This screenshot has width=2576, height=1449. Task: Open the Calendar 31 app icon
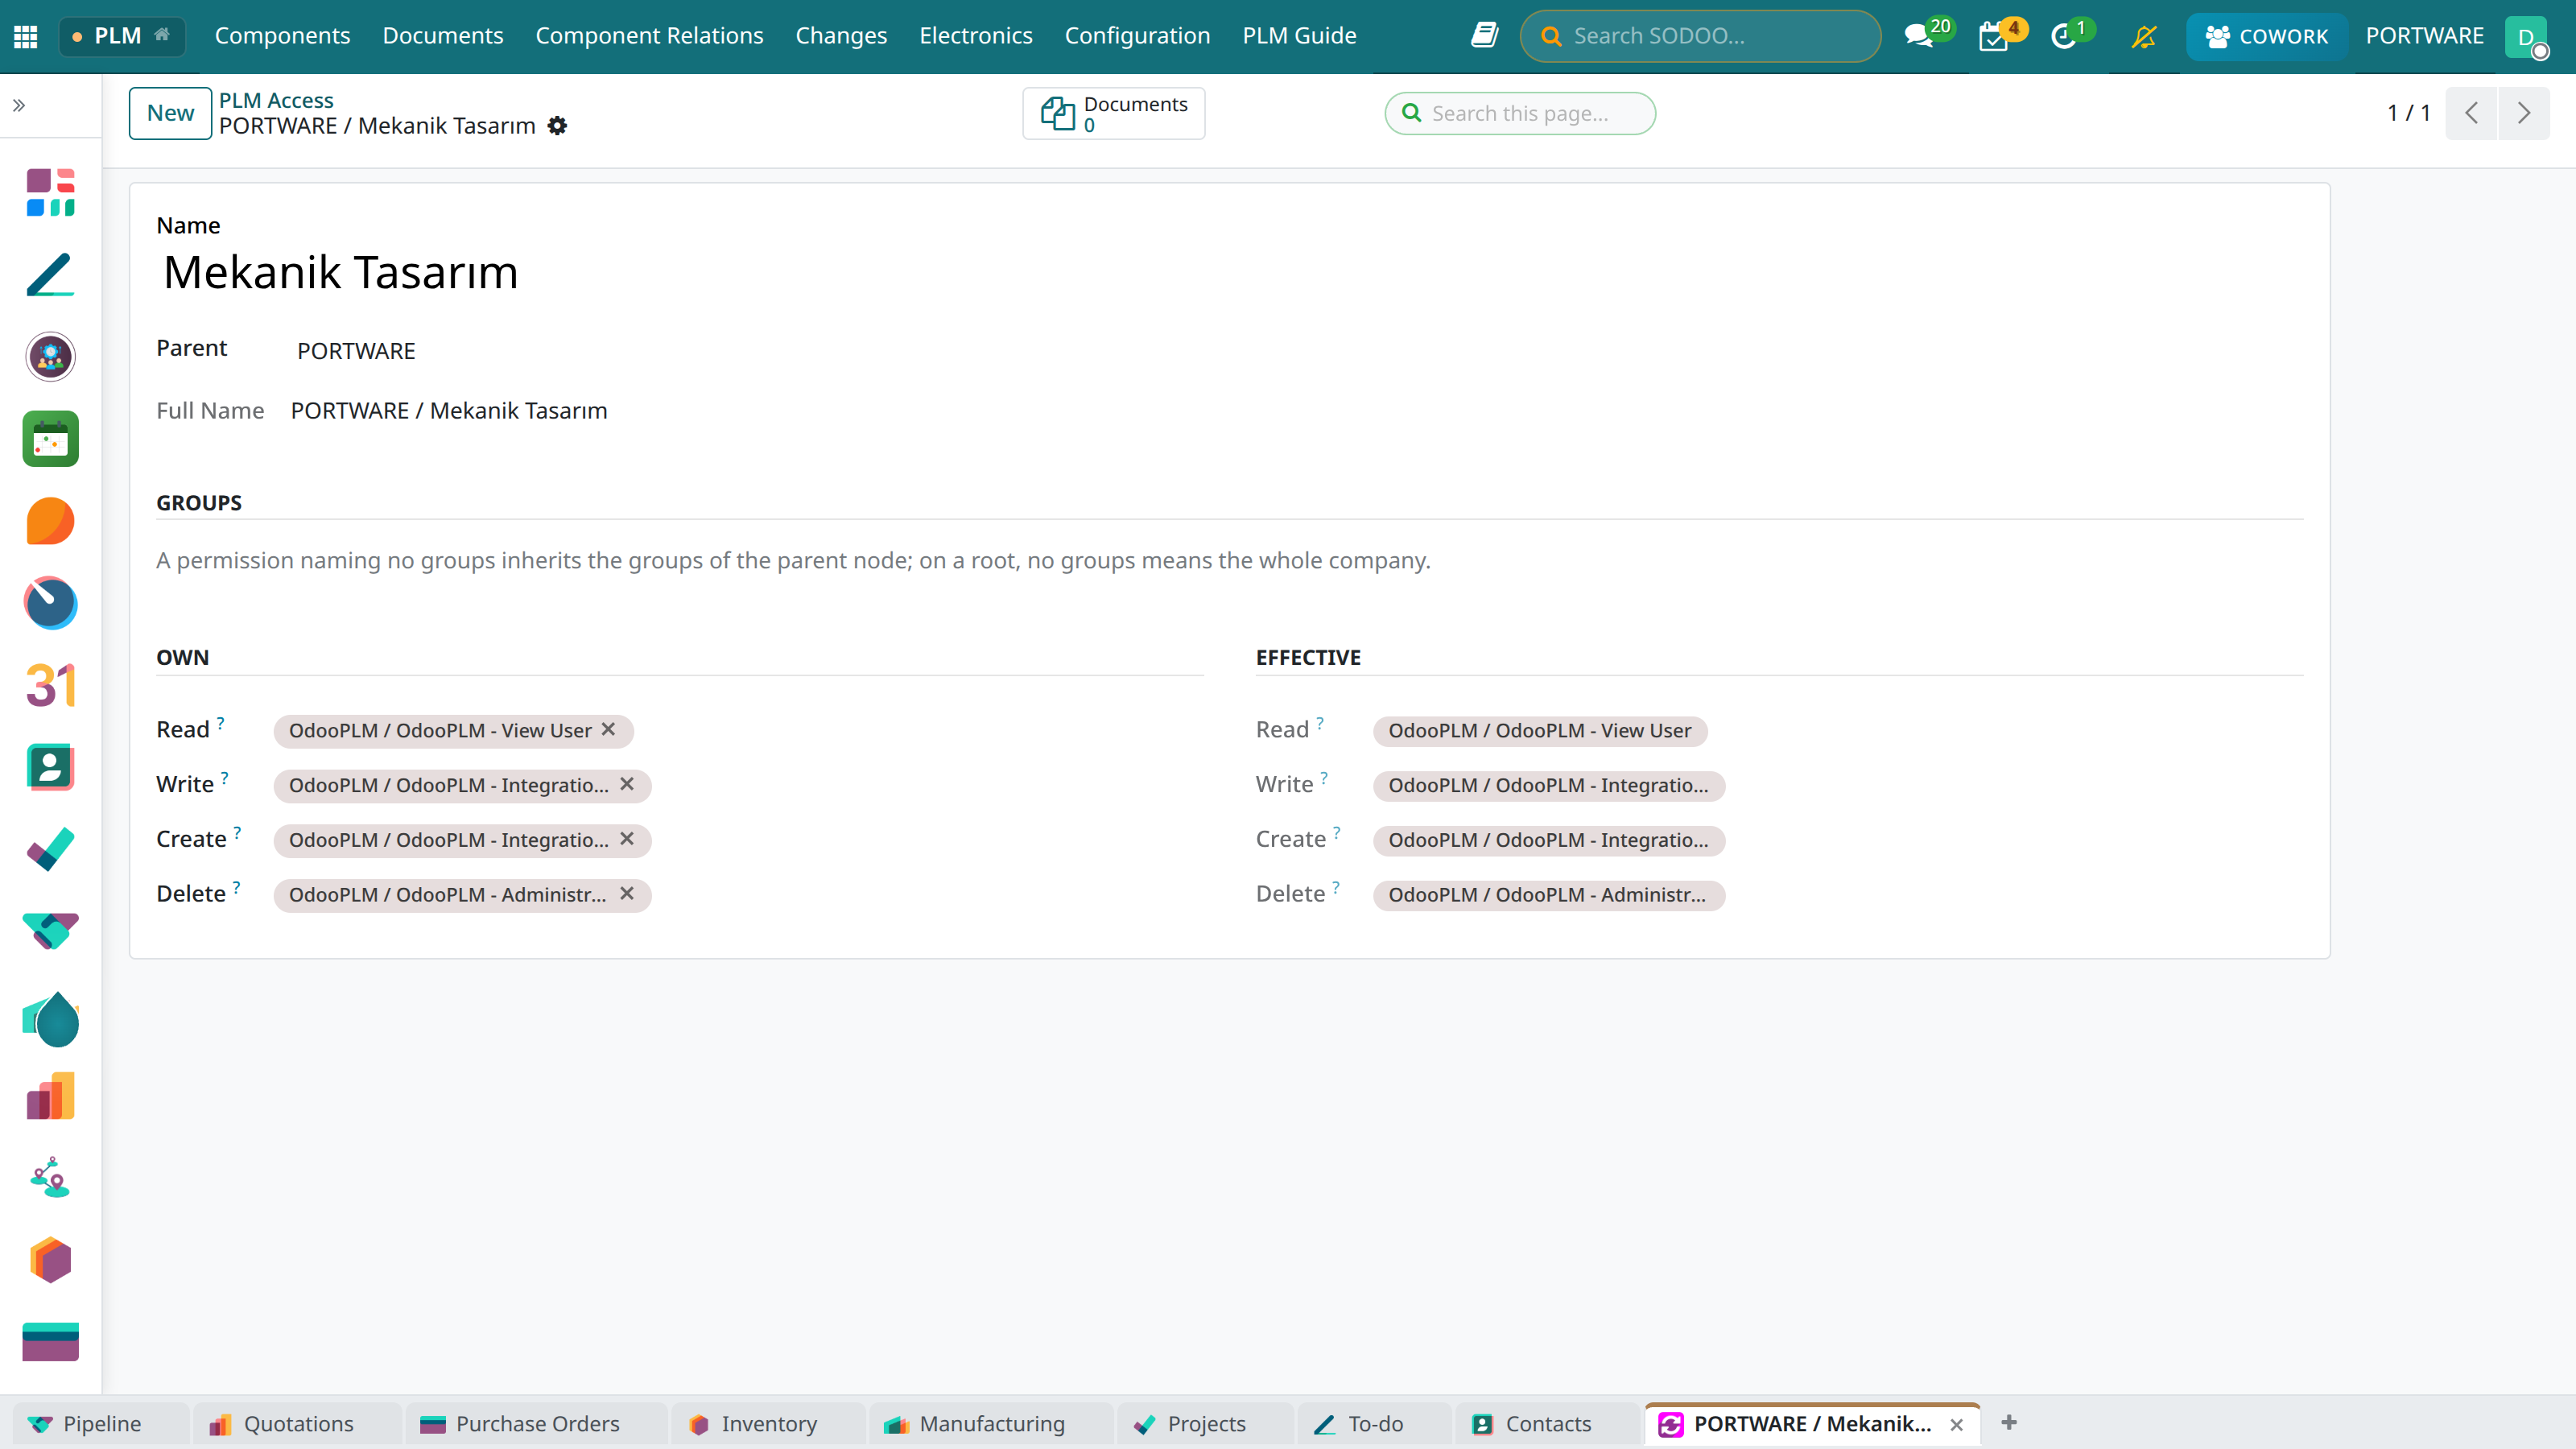click(50, 685)
